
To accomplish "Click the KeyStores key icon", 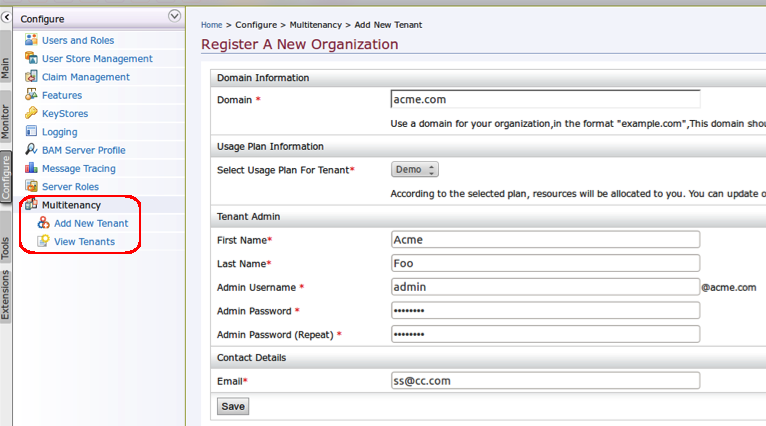I will coord(32,114).
